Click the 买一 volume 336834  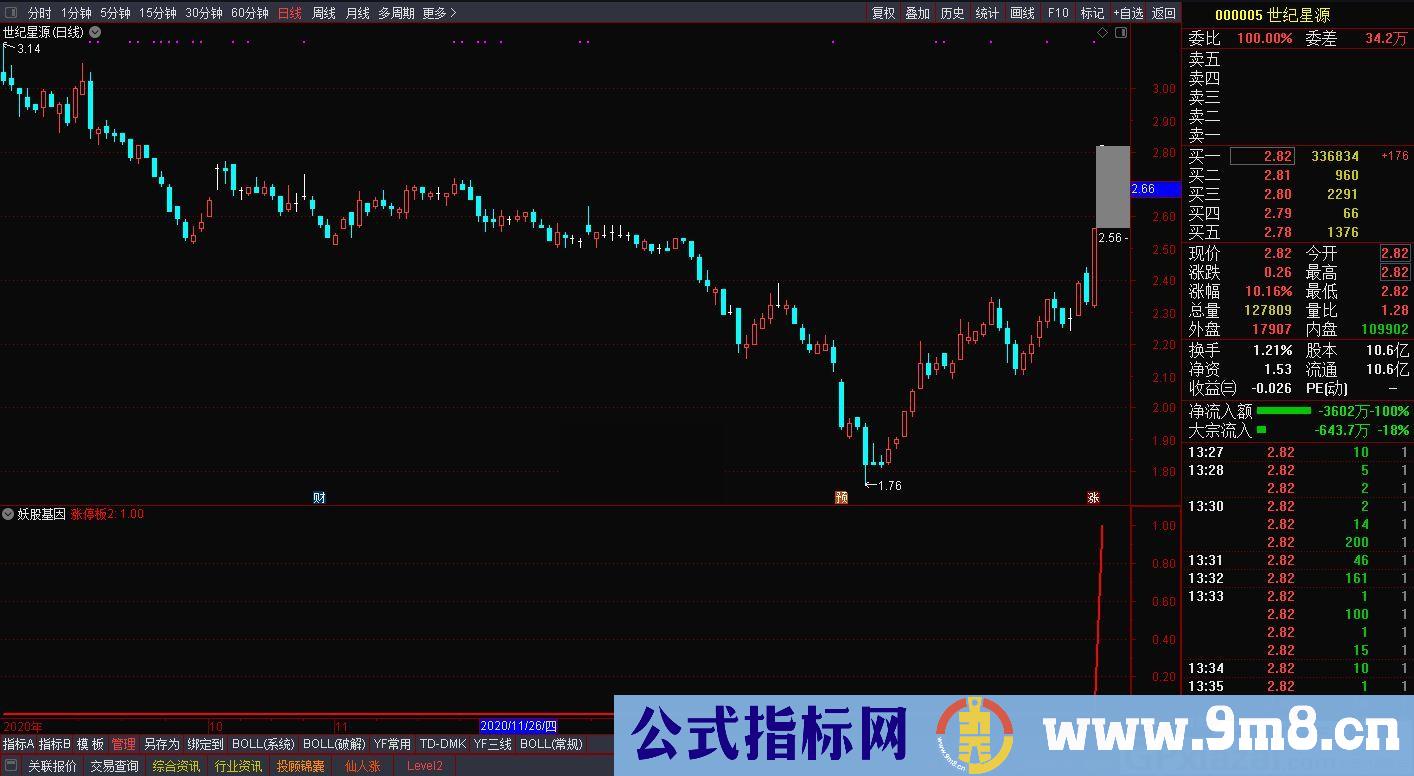(x=1334, y=156)
